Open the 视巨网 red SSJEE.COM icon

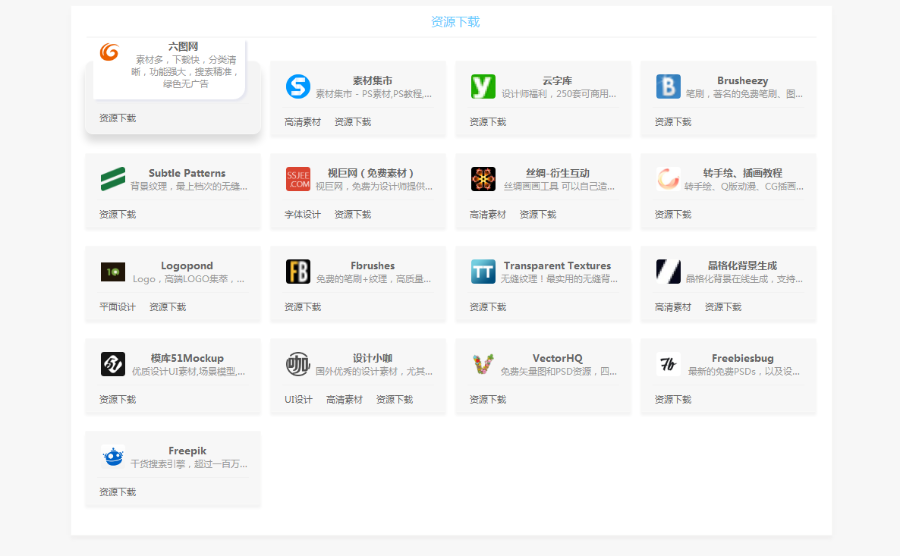(x=298, y=179)
